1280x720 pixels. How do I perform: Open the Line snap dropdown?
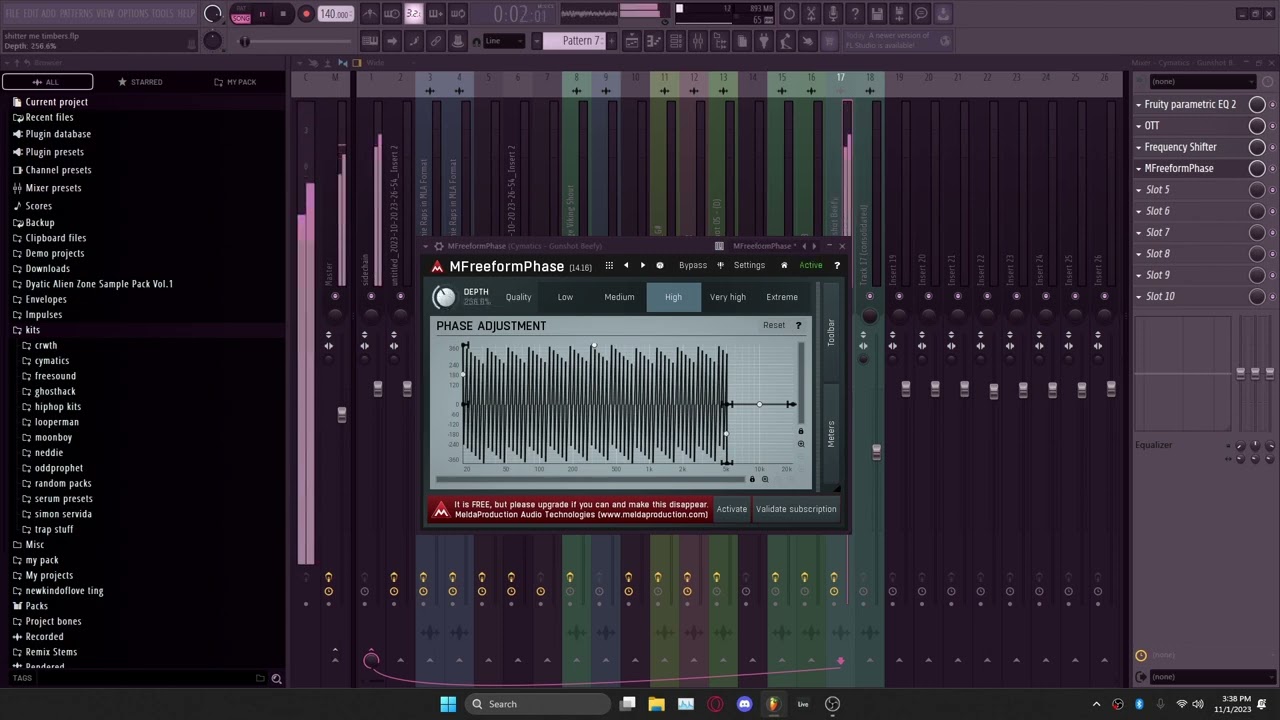tap(505, 41)
